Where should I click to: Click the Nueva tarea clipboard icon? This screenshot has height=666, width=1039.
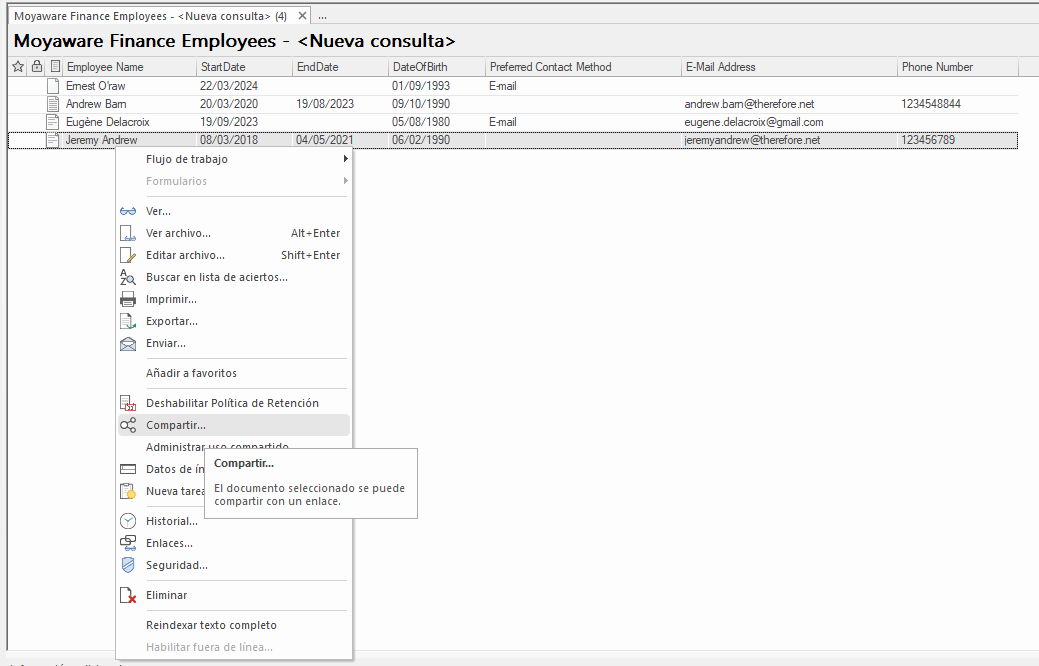pos(128,491)
